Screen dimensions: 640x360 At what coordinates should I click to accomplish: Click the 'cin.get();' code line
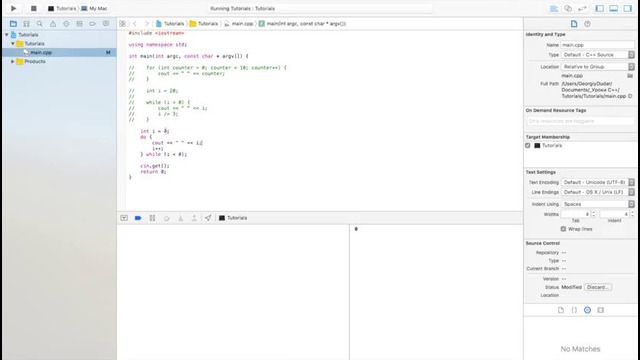155,166
